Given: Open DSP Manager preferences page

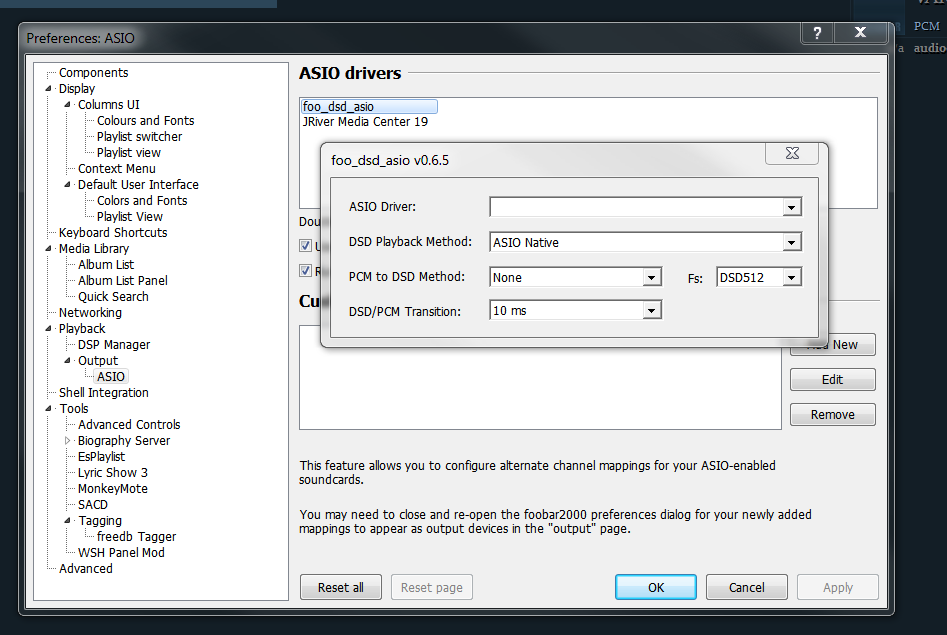Looking at the screenshot, I should click(114, 345).
